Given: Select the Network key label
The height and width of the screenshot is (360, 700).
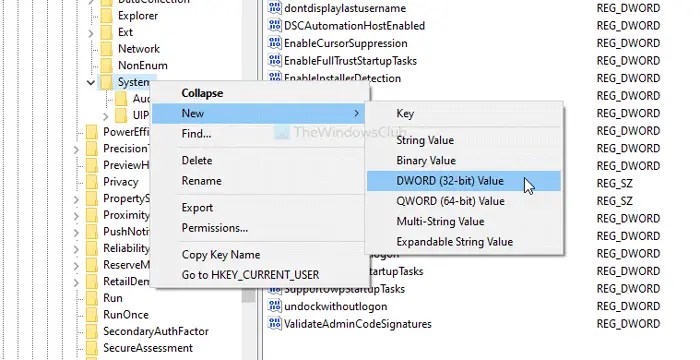Looking at the screenshot, I should click(139, 49).
